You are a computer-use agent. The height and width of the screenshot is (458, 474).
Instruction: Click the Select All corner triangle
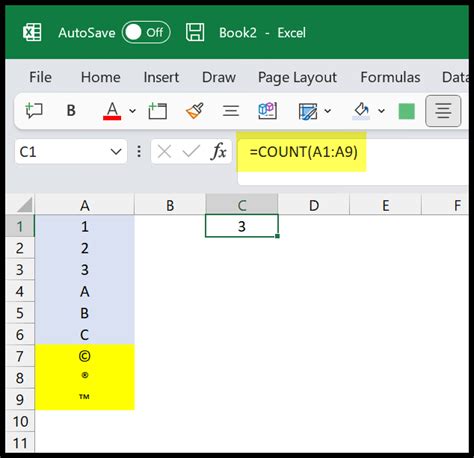24,204
